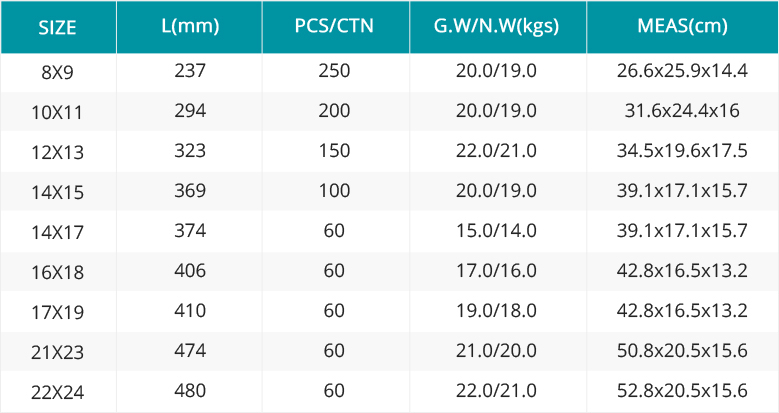Viewport: 779px width, 413px height.
Task: Select the PCS/CTN column header
Action: tap(335, 27)
